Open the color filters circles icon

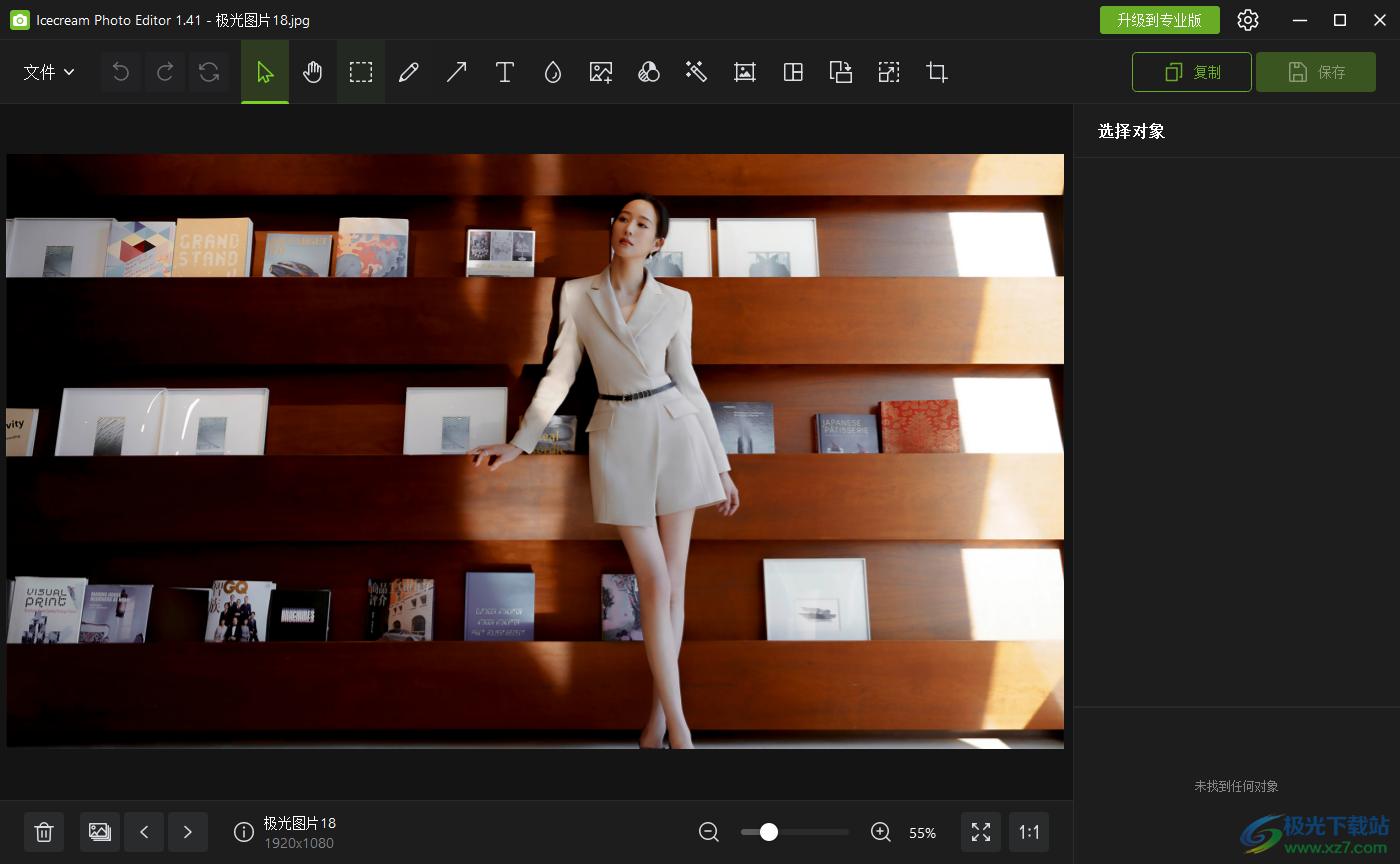pyautogui.click(x=649, y=72)
